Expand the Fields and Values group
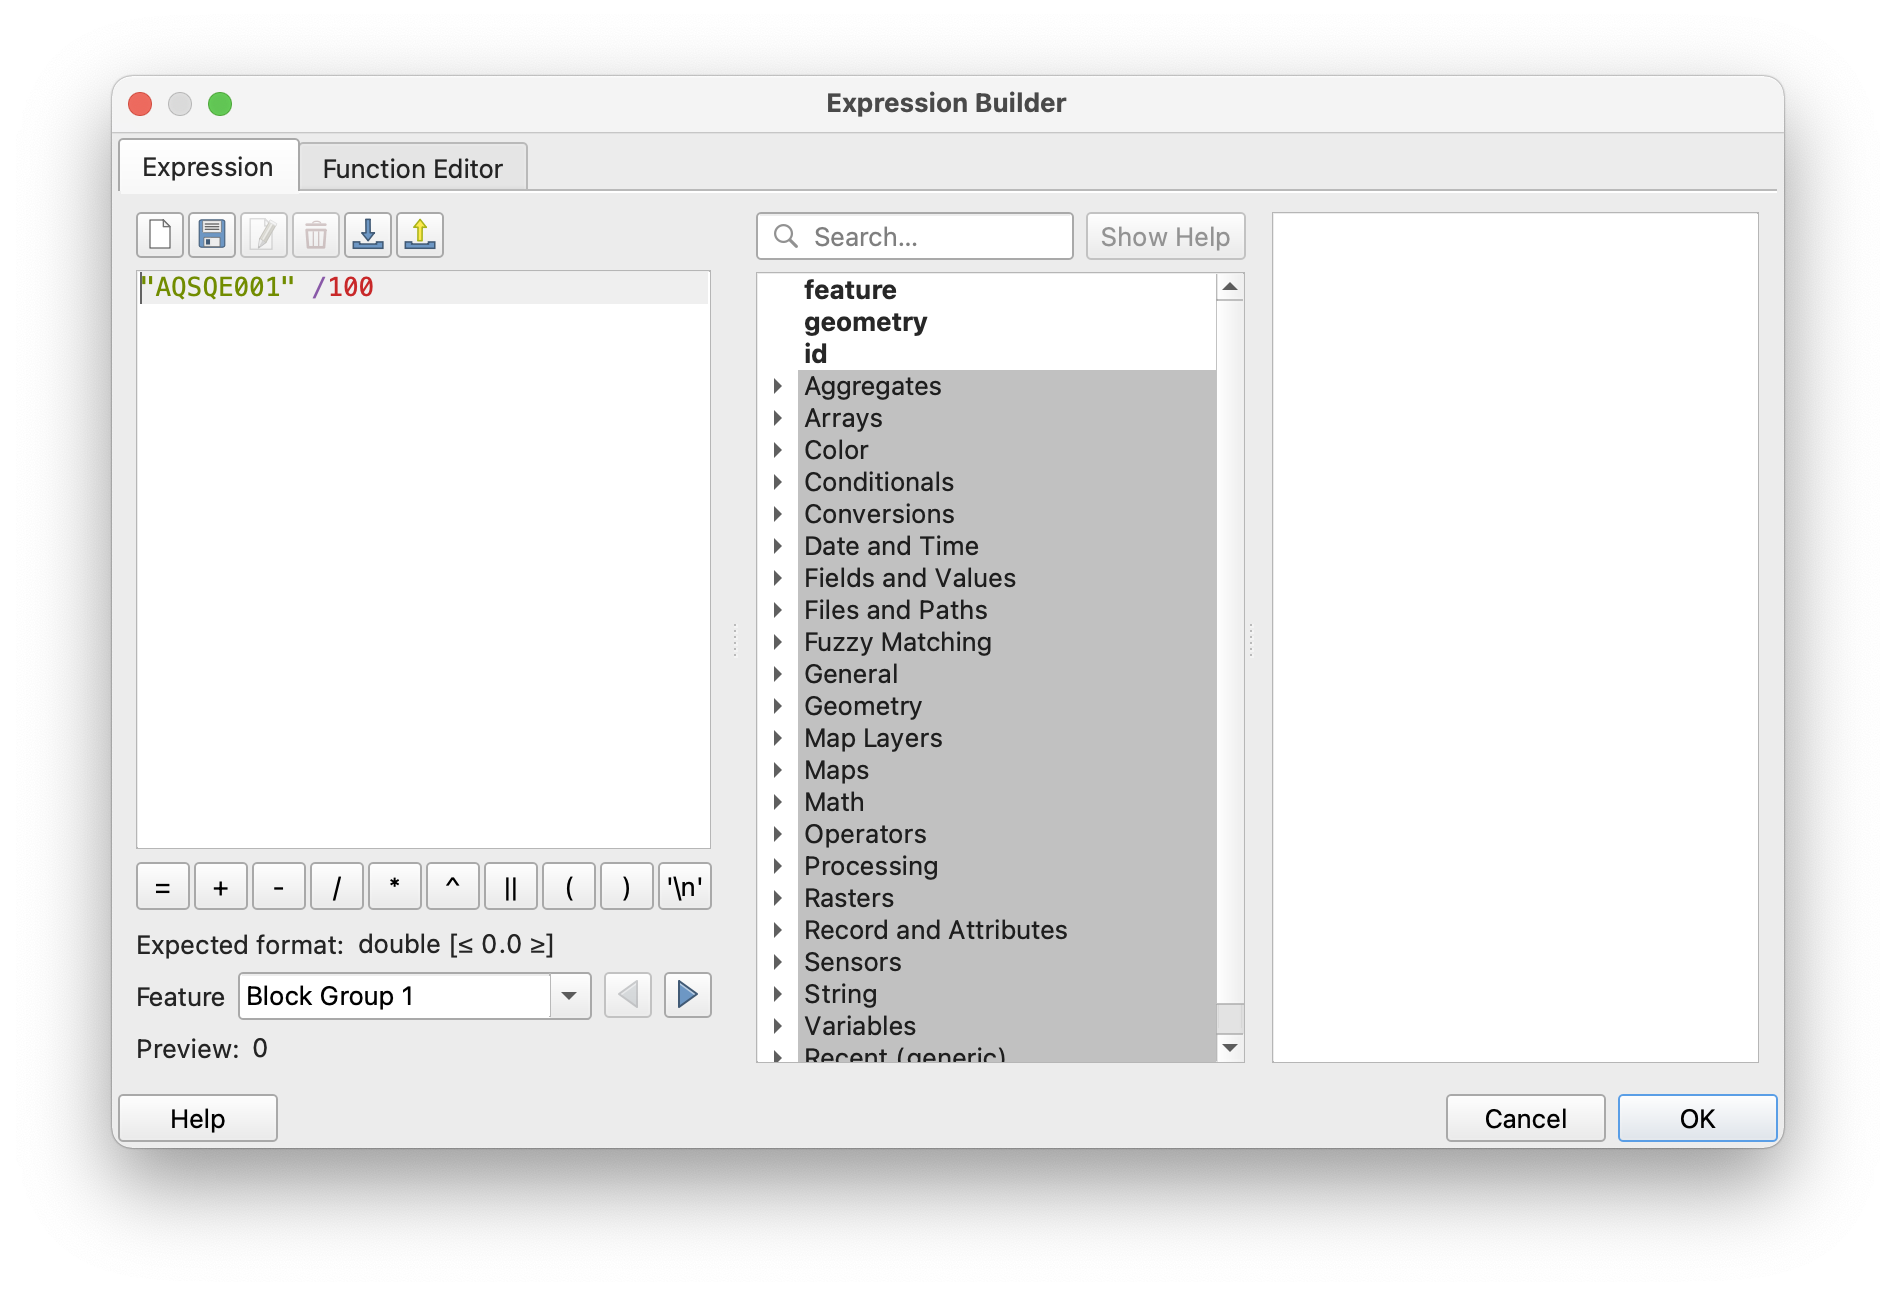This screenshot has width=1896, height=1296. click(779, 578)
